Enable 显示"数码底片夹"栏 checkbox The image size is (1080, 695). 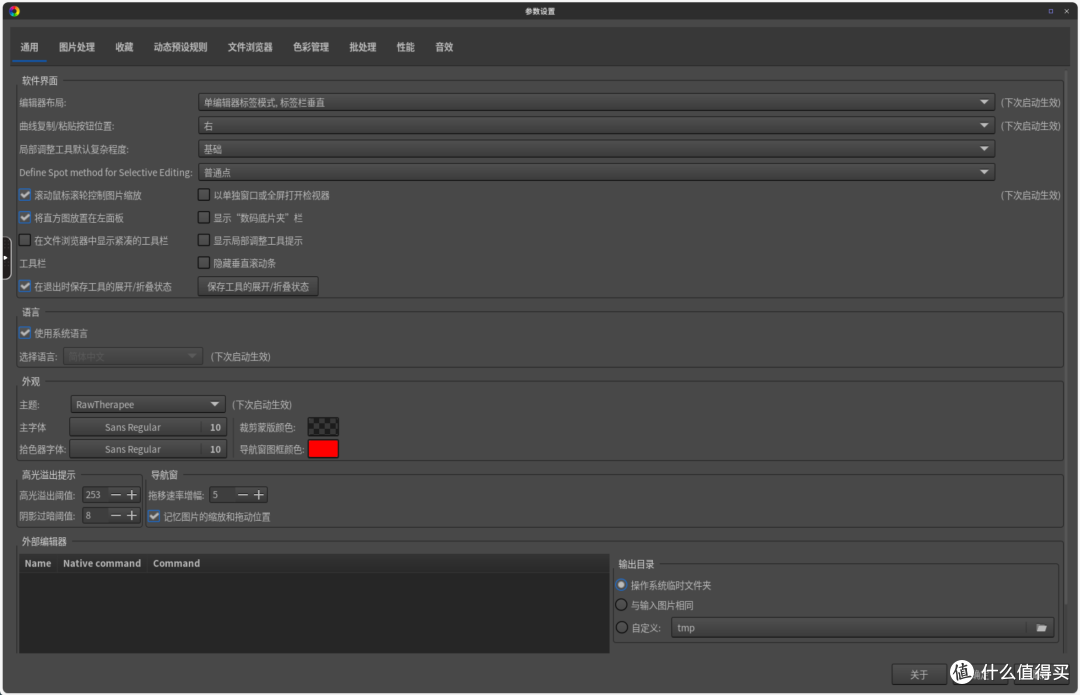point(204,218)
